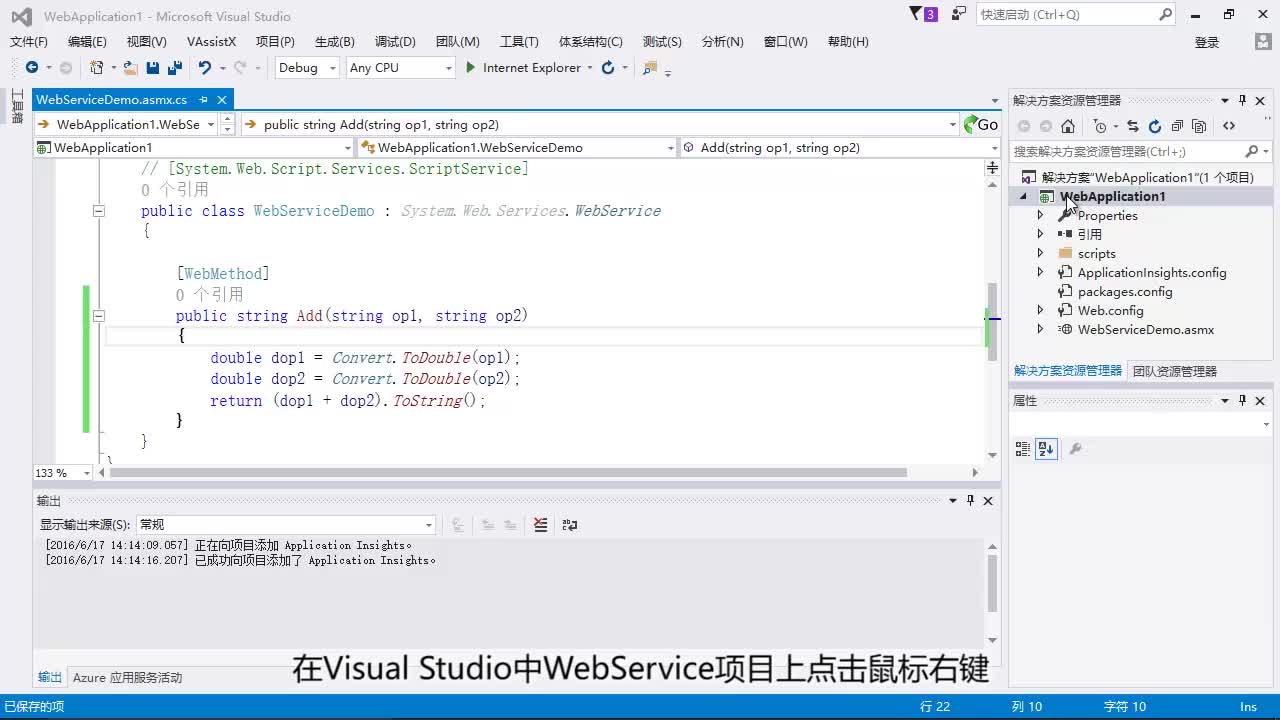The image size is (1280, 720).
Task: Toggle auto-hide pin on Solution Explorer panel
Action: pyautogui.click(x=1242, y=100)
